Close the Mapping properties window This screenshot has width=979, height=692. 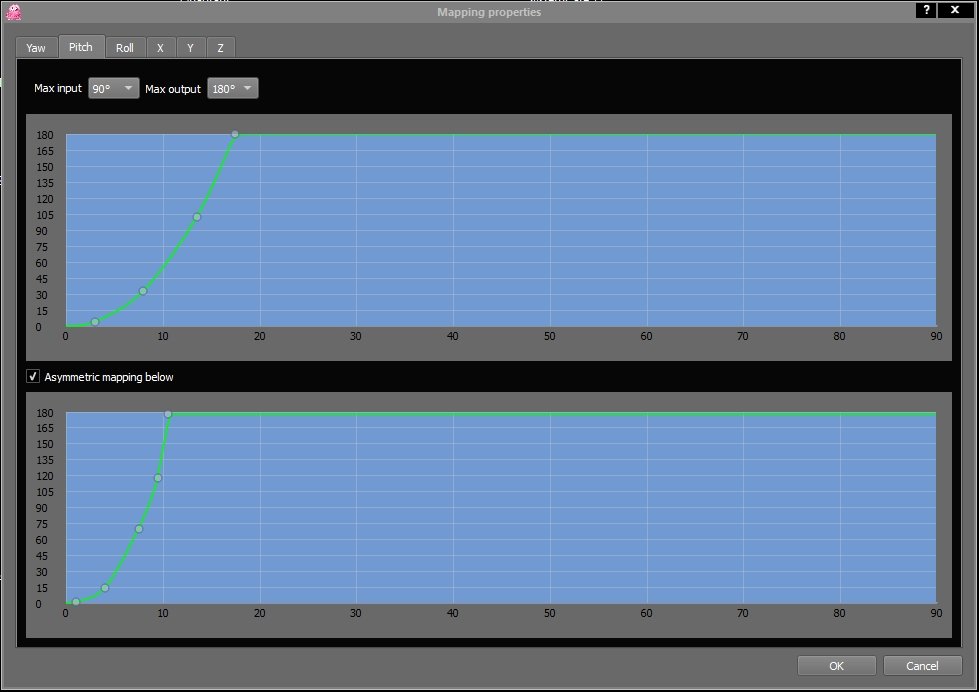tap(956, 9)
